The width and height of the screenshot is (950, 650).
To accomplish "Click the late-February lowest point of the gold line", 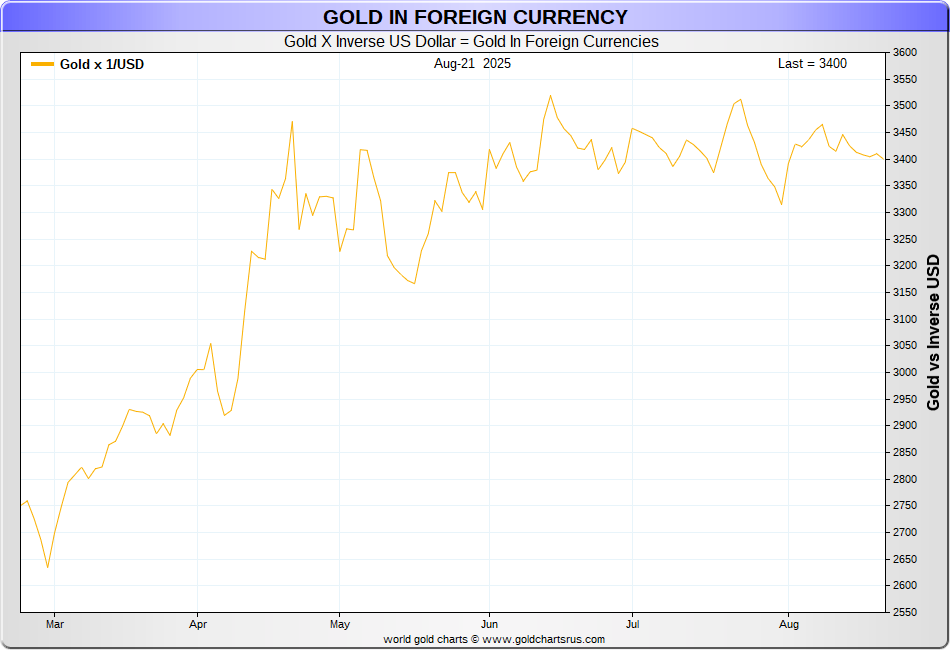I will tap(48, 568).
